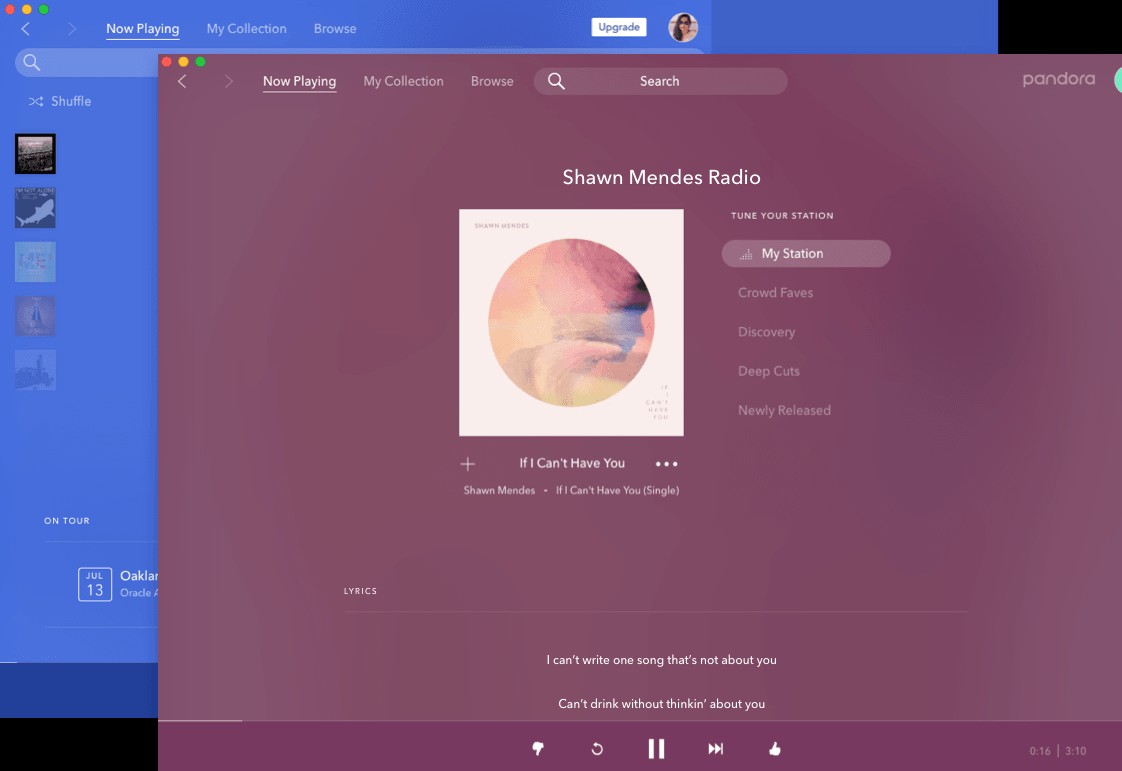
Task: Open the third album thumbnail below the shark cover
Action: 35,262
